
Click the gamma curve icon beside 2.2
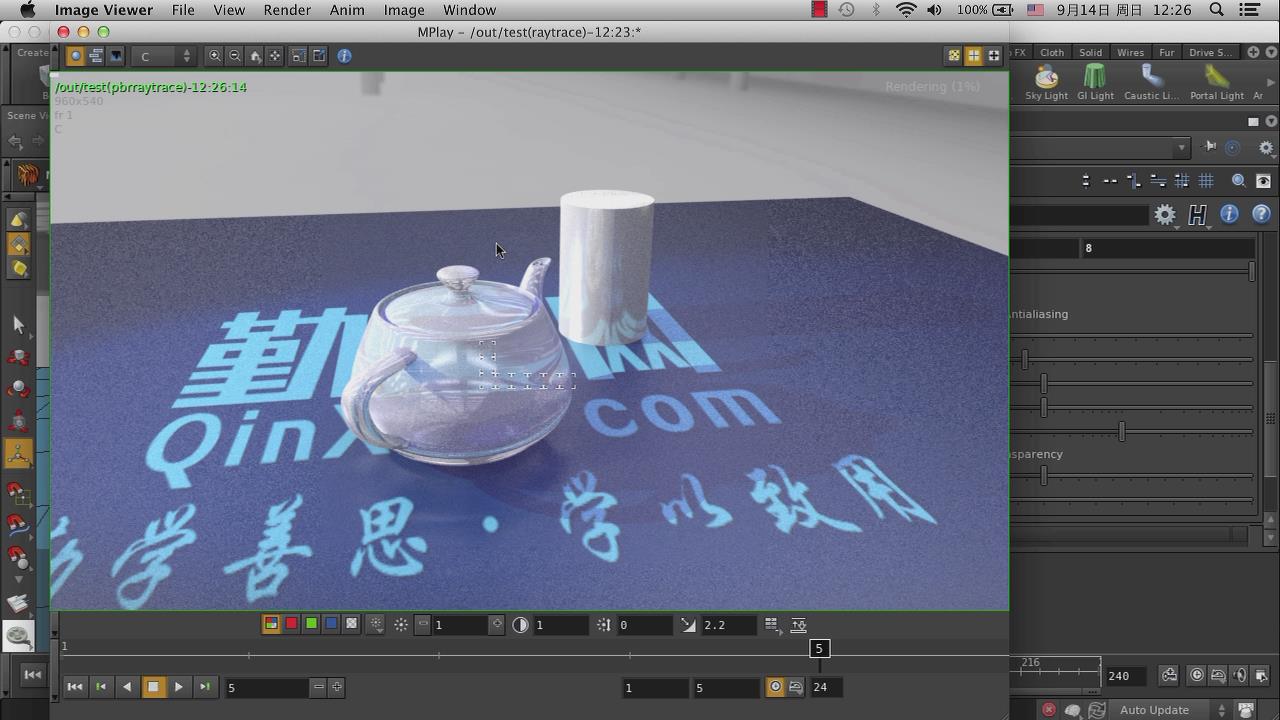[688, 625]
